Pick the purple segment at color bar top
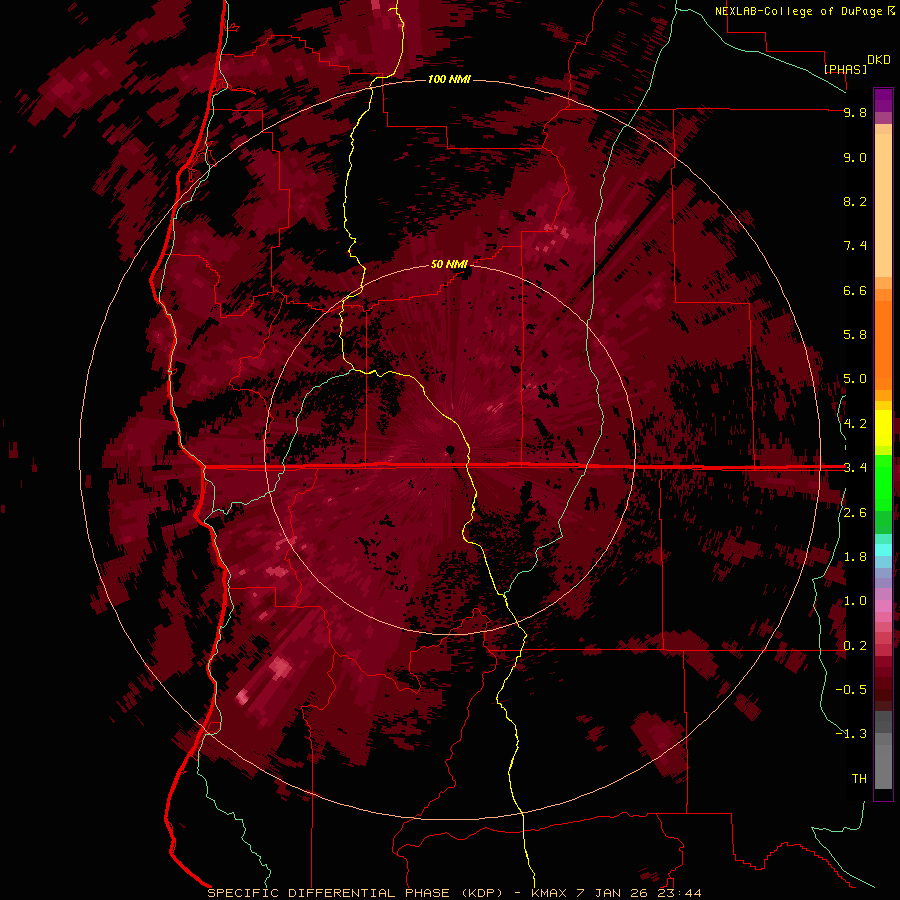 pos(883,100)
